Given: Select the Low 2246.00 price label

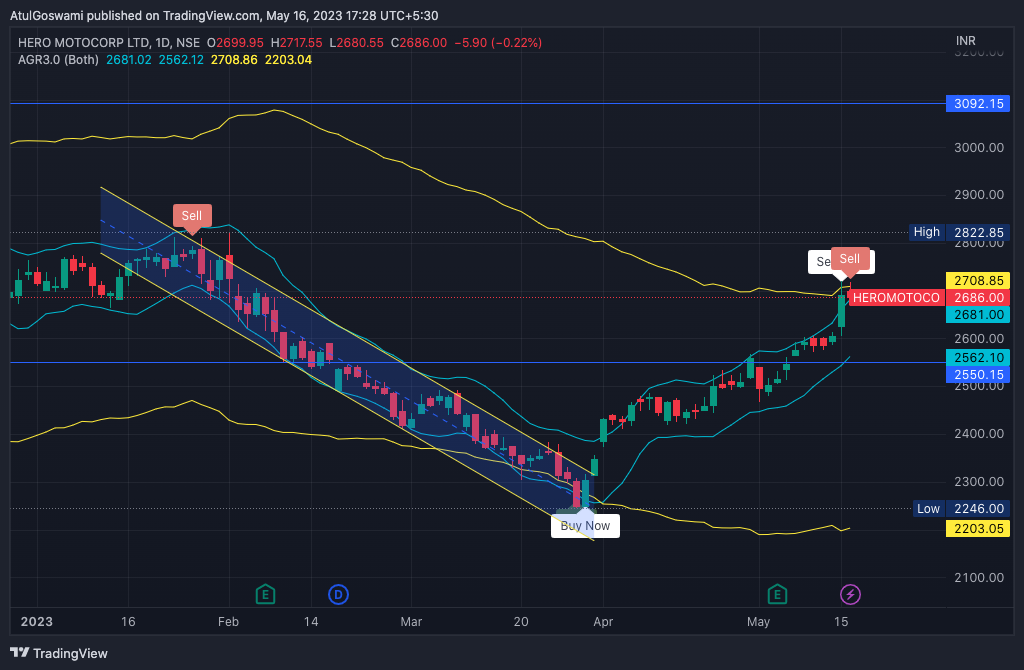Looking at the screenshot, I should click(x=961, y=509).
